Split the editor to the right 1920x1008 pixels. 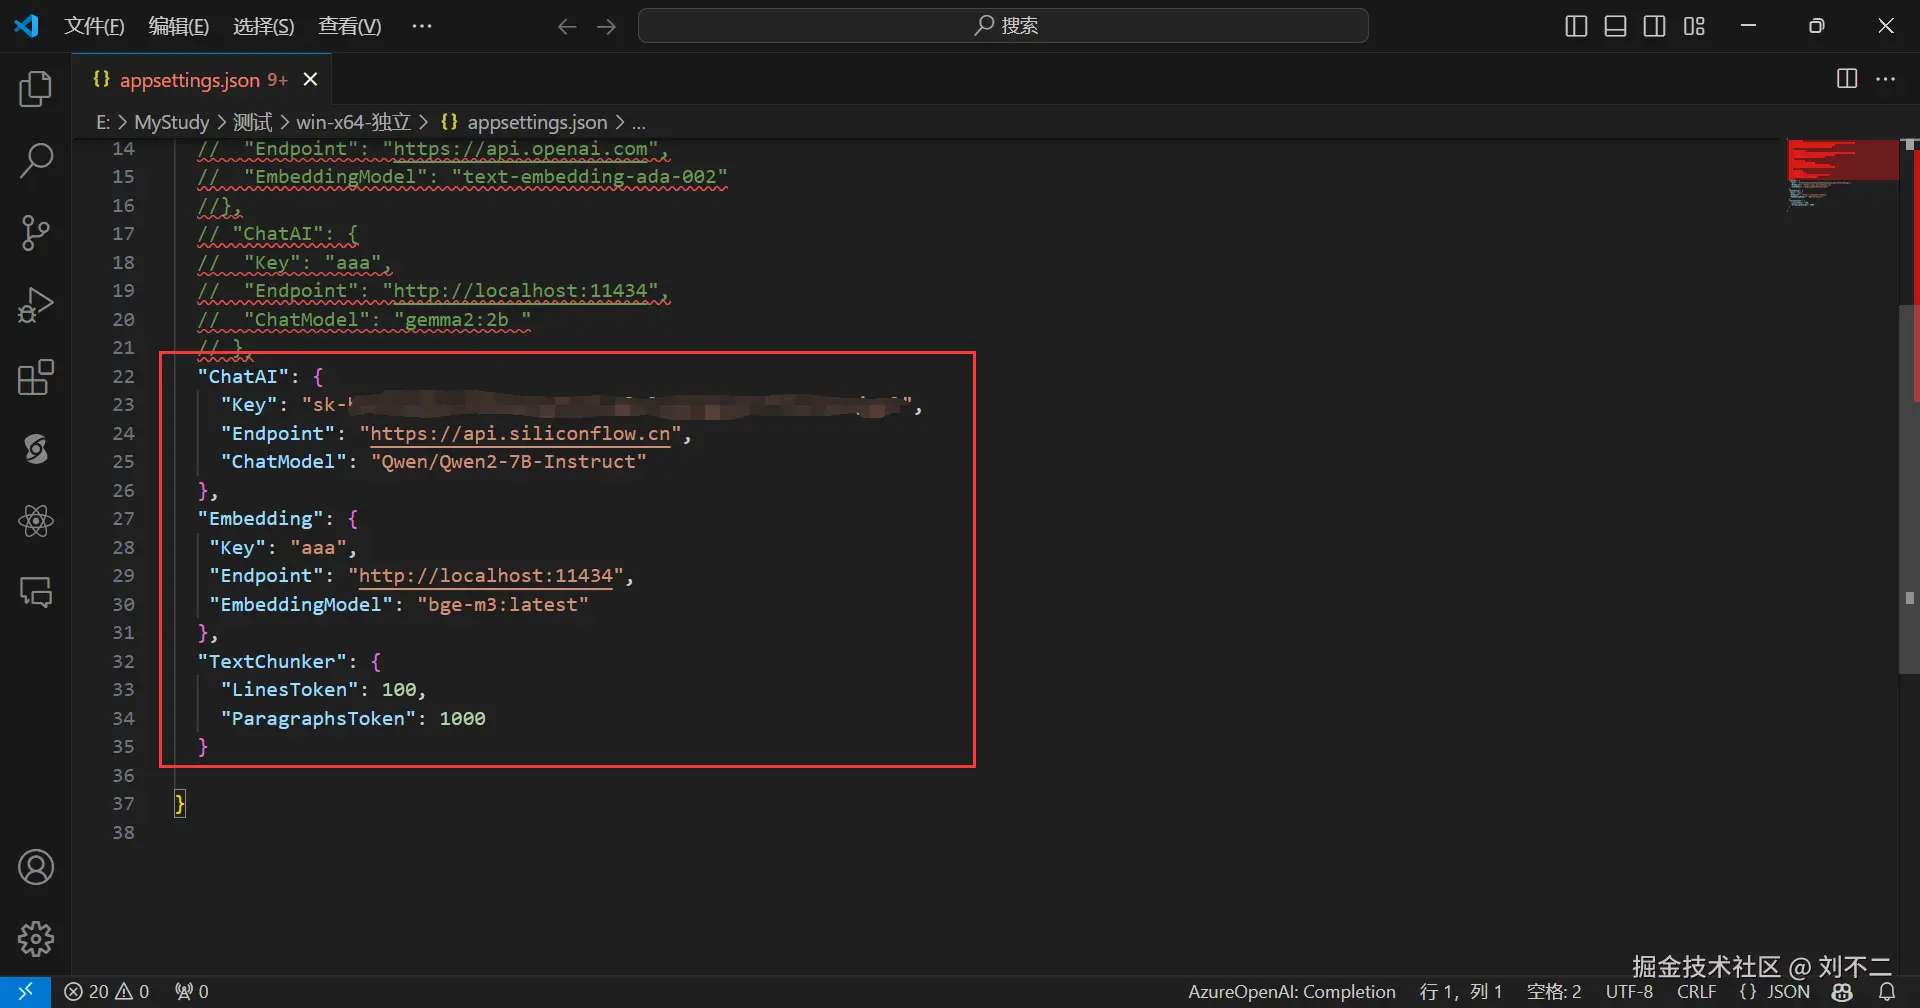tap(1847, 79)
